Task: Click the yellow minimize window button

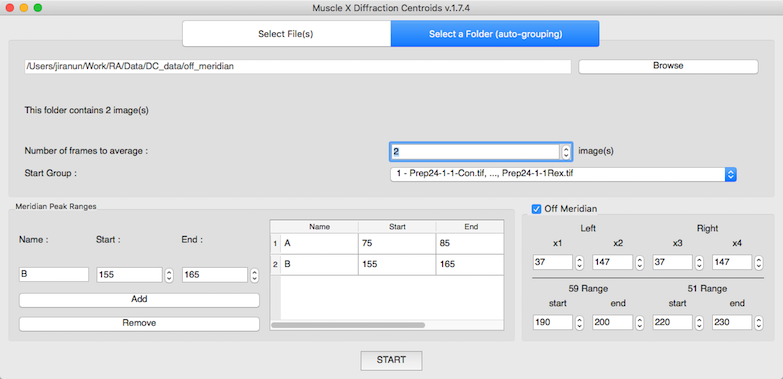Action: click(23, 8)
